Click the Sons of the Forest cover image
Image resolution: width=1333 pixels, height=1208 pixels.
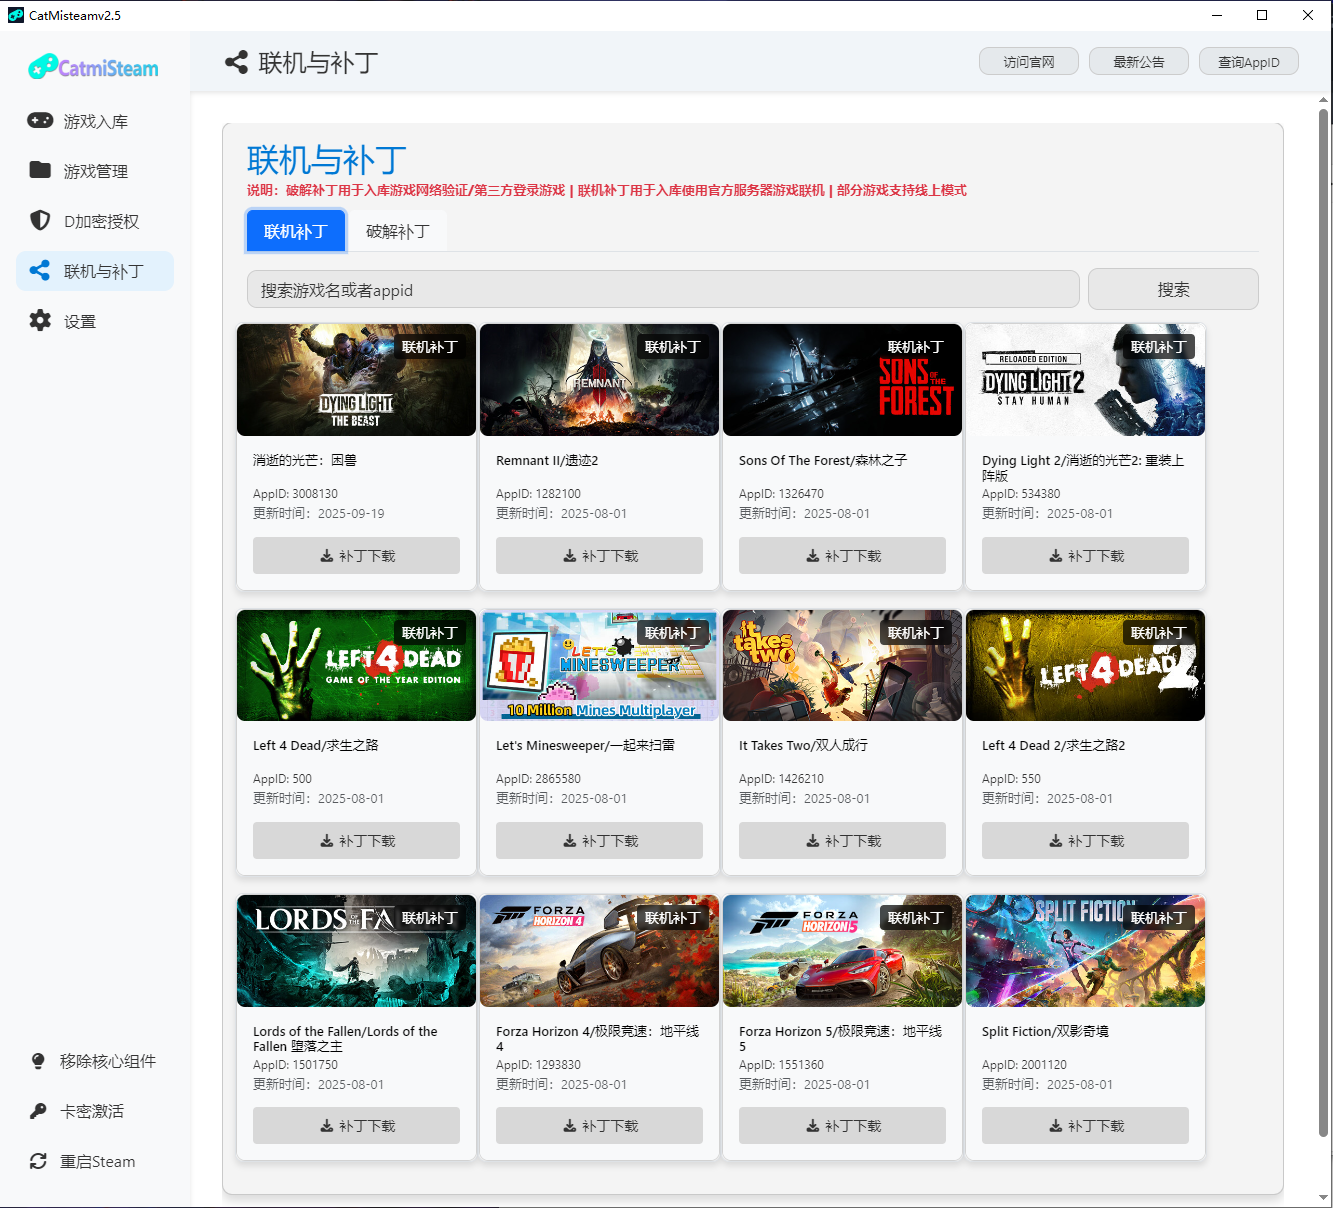(x=842, y=380)
